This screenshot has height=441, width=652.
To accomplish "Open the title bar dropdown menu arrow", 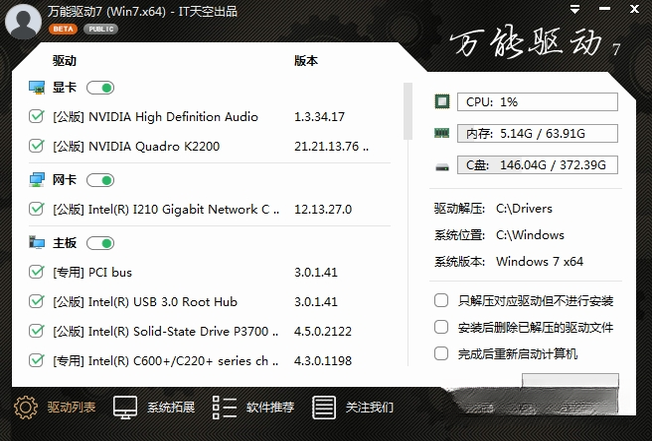I will coord(575,9).
